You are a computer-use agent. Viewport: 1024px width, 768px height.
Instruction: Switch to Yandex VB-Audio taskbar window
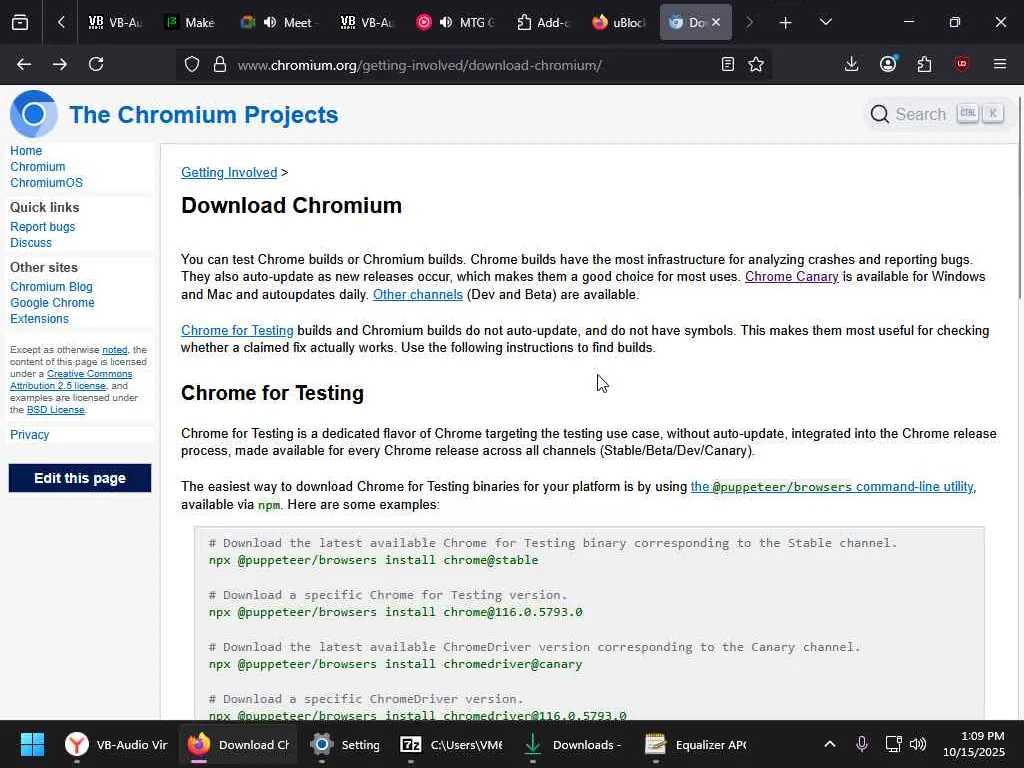click(116, 744)
